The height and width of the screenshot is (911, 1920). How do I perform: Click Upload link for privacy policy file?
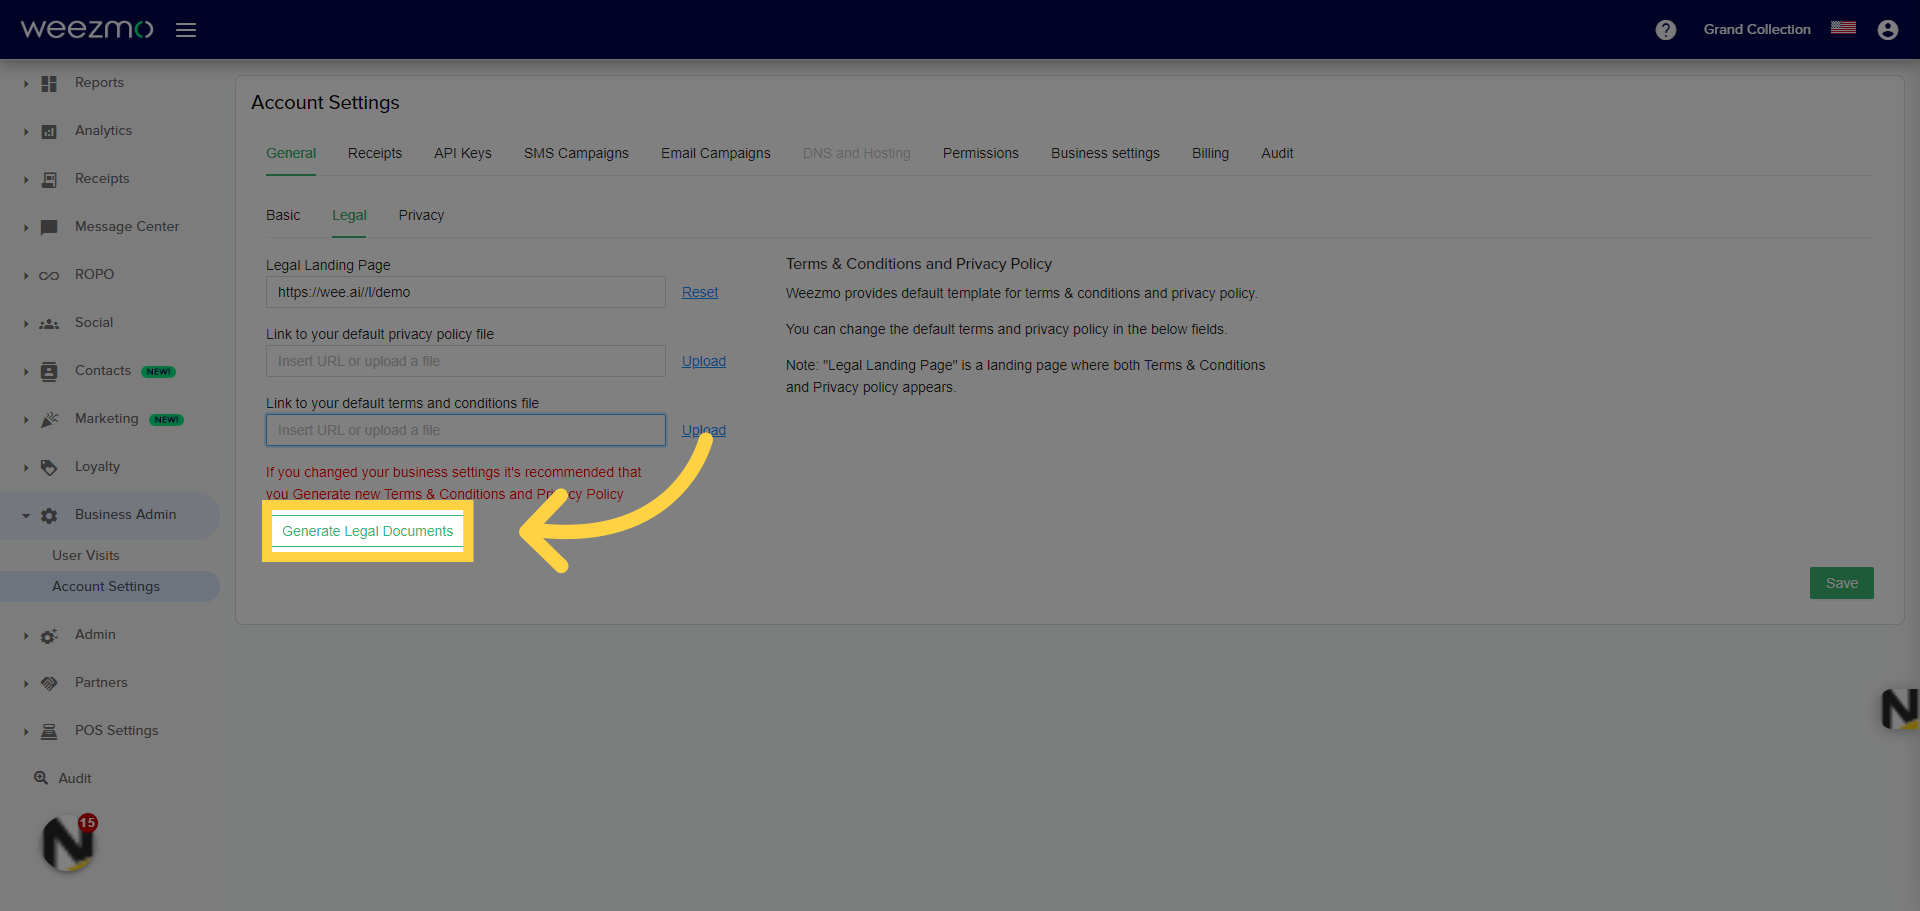(704, 361)
